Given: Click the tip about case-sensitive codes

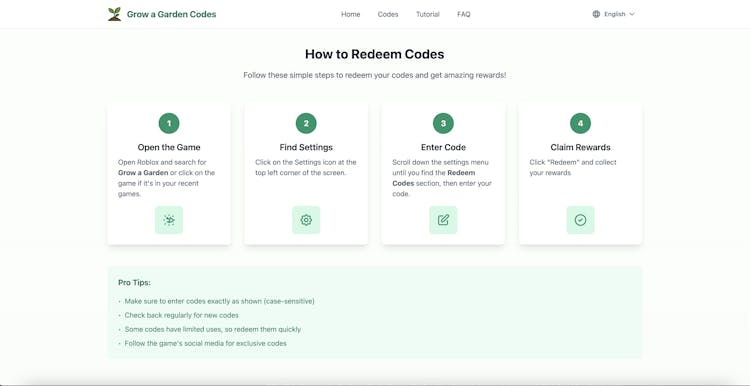Looking at the screenshot, I should pos(220,301).
